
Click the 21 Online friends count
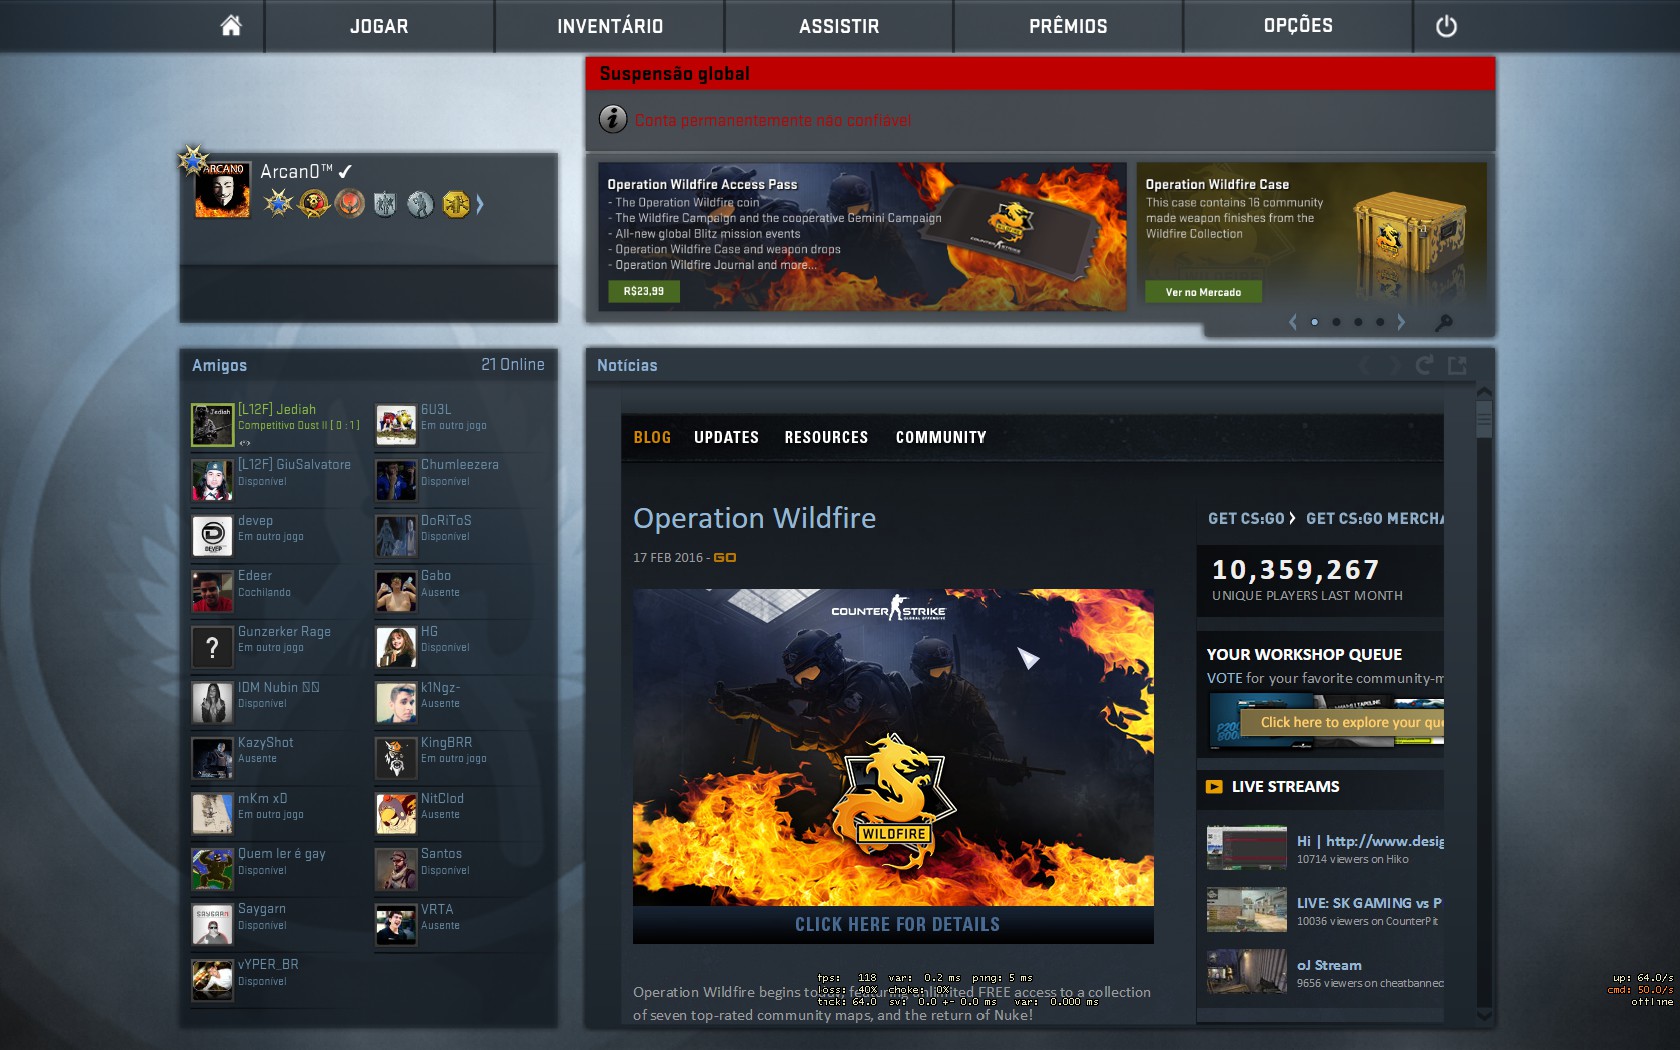point(512,365)
